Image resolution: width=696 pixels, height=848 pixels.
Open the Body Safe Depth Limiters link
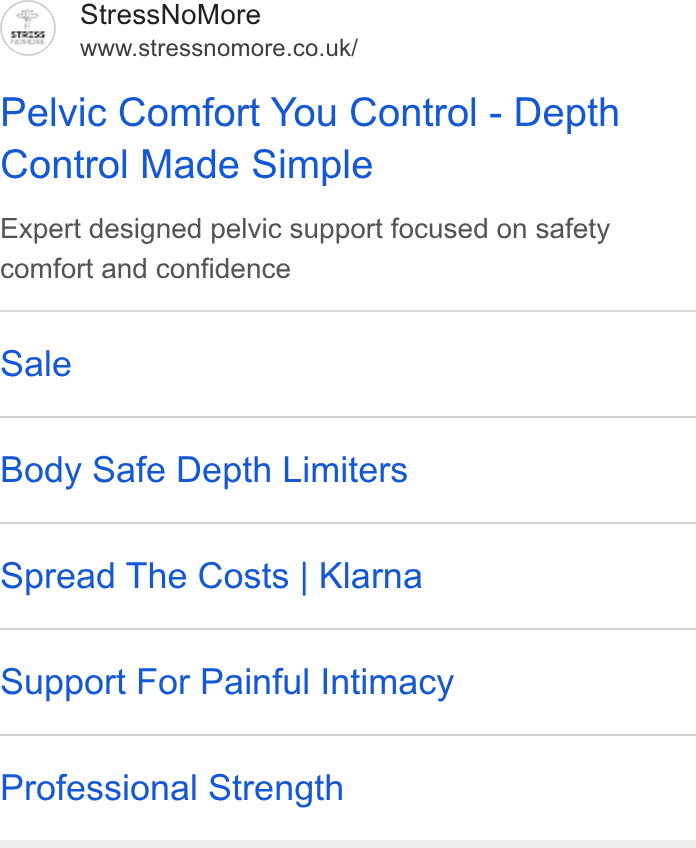click(204, 470)
